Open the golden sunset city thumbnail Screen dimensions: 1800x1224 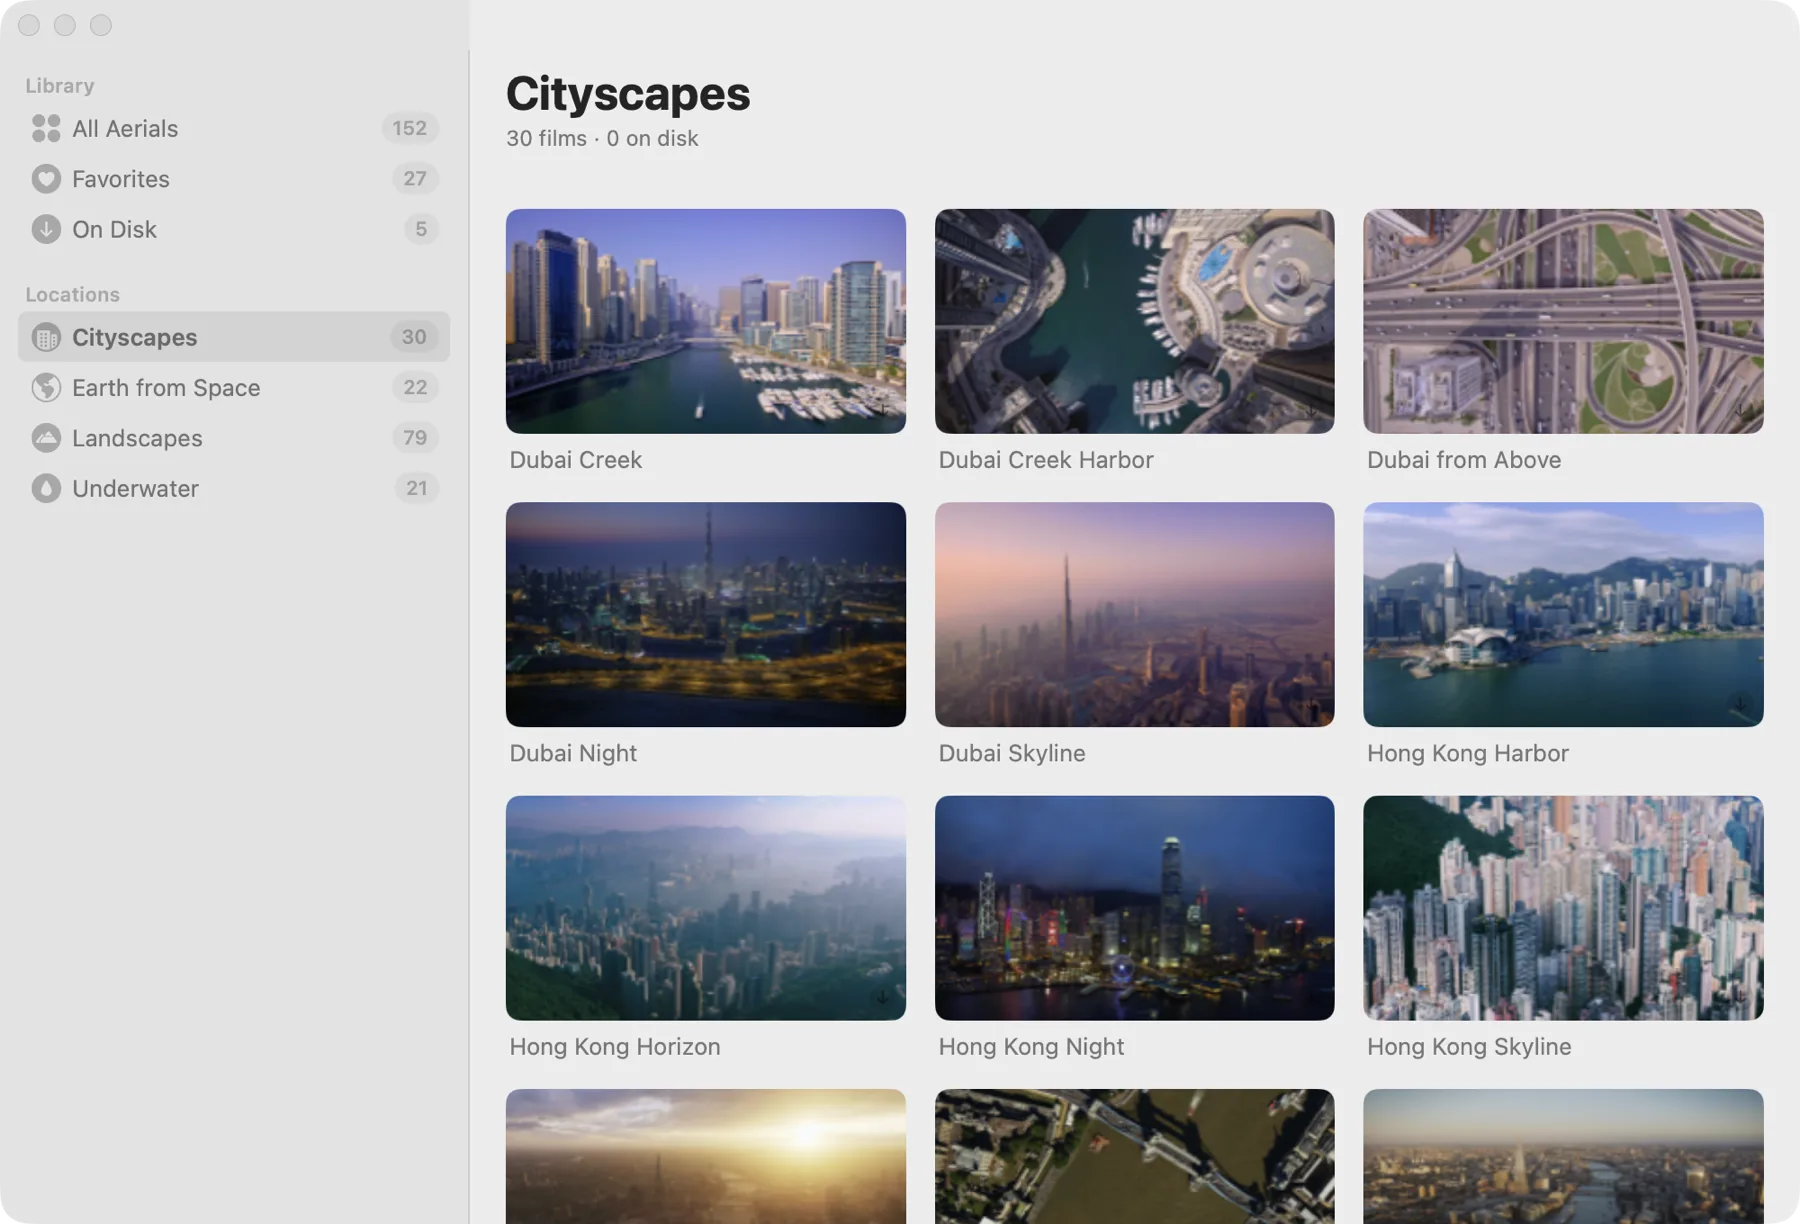pyautogui.click(x=706, y=1156)
